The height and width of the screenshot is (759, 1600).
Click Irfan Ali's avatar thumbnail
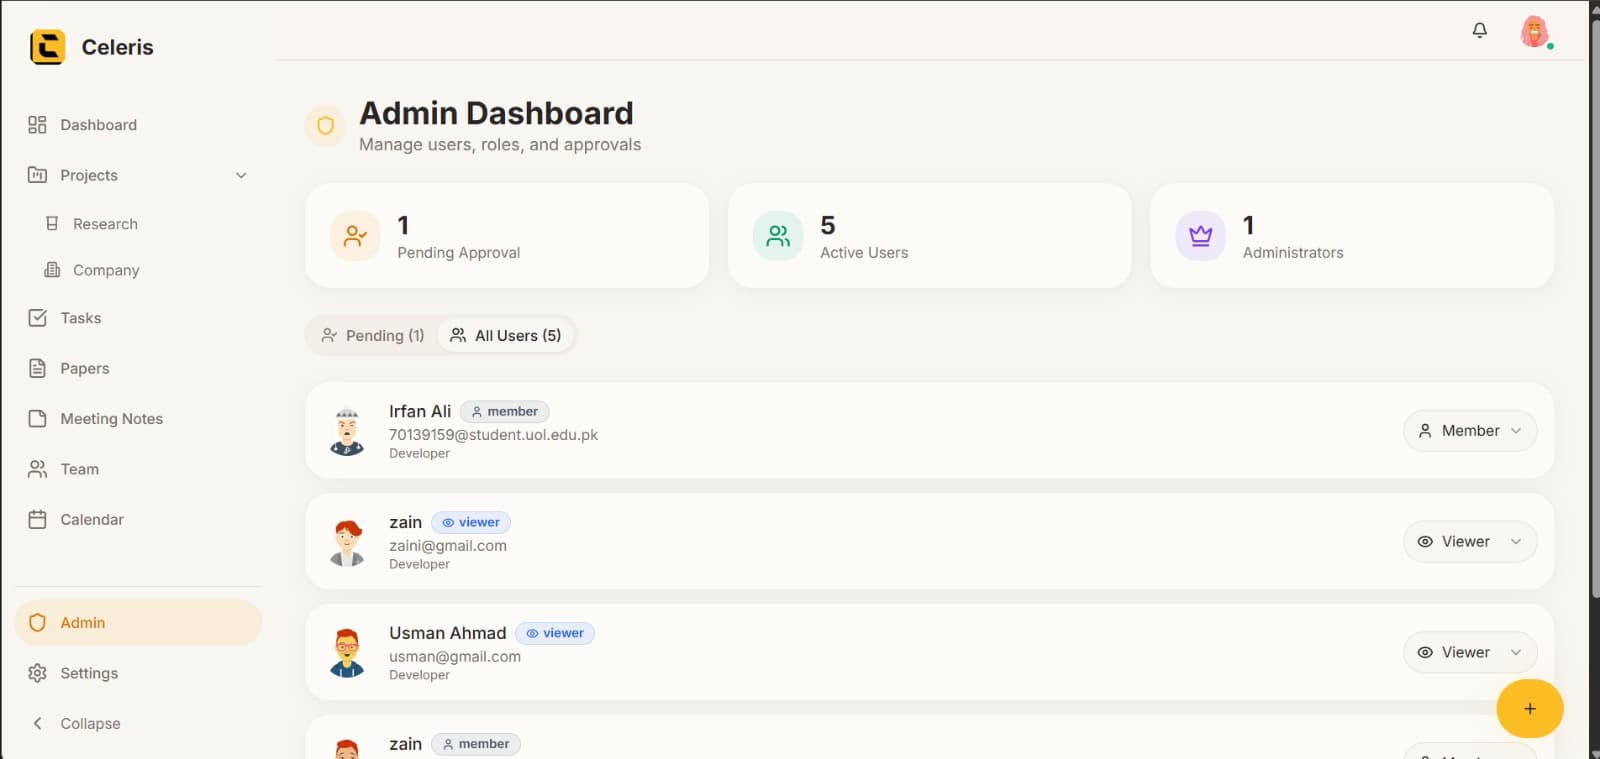pyautogui.click(x=347, y=431)
